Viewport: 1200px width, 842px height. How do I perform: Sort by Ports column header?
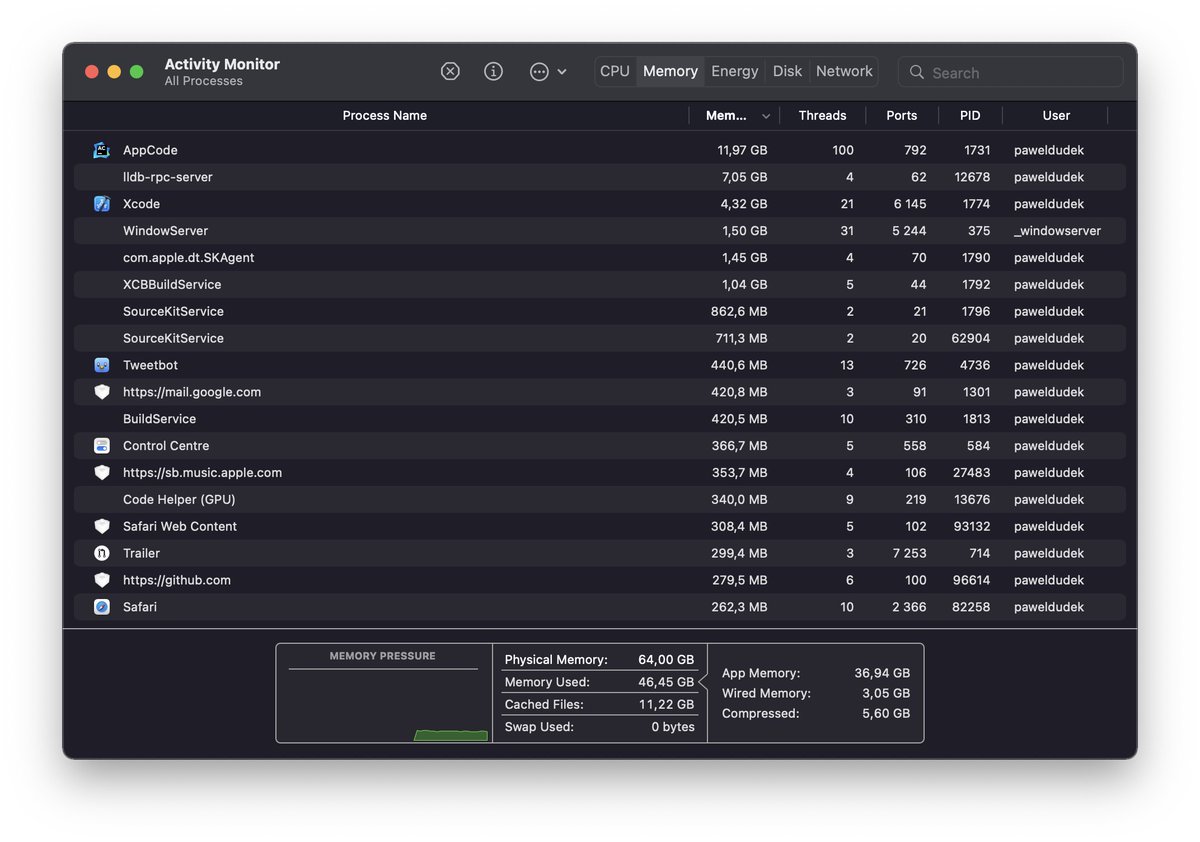(x=901, y=116)
